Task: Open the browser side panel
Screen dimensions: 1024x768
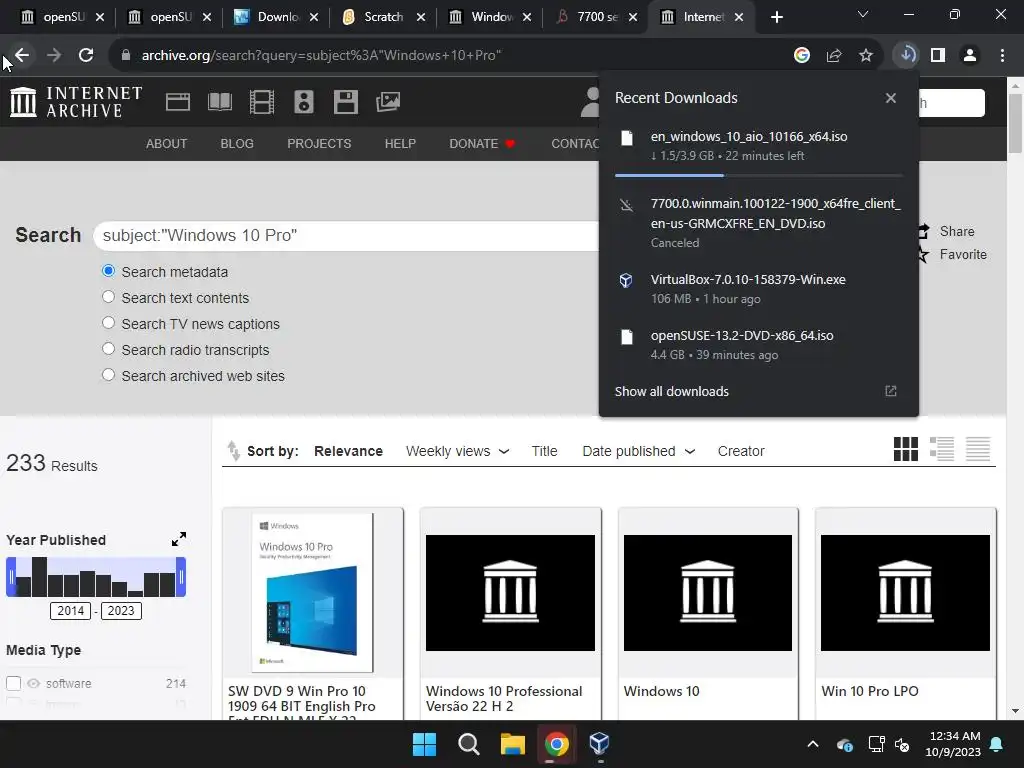Action: pos(938,56)
